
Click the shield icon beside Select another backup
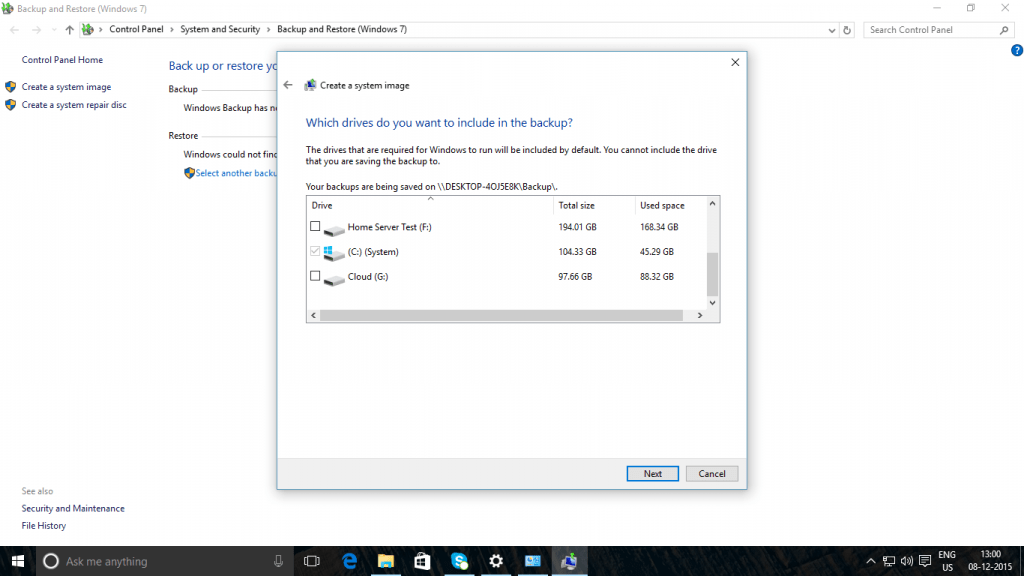tap(189, 173)
